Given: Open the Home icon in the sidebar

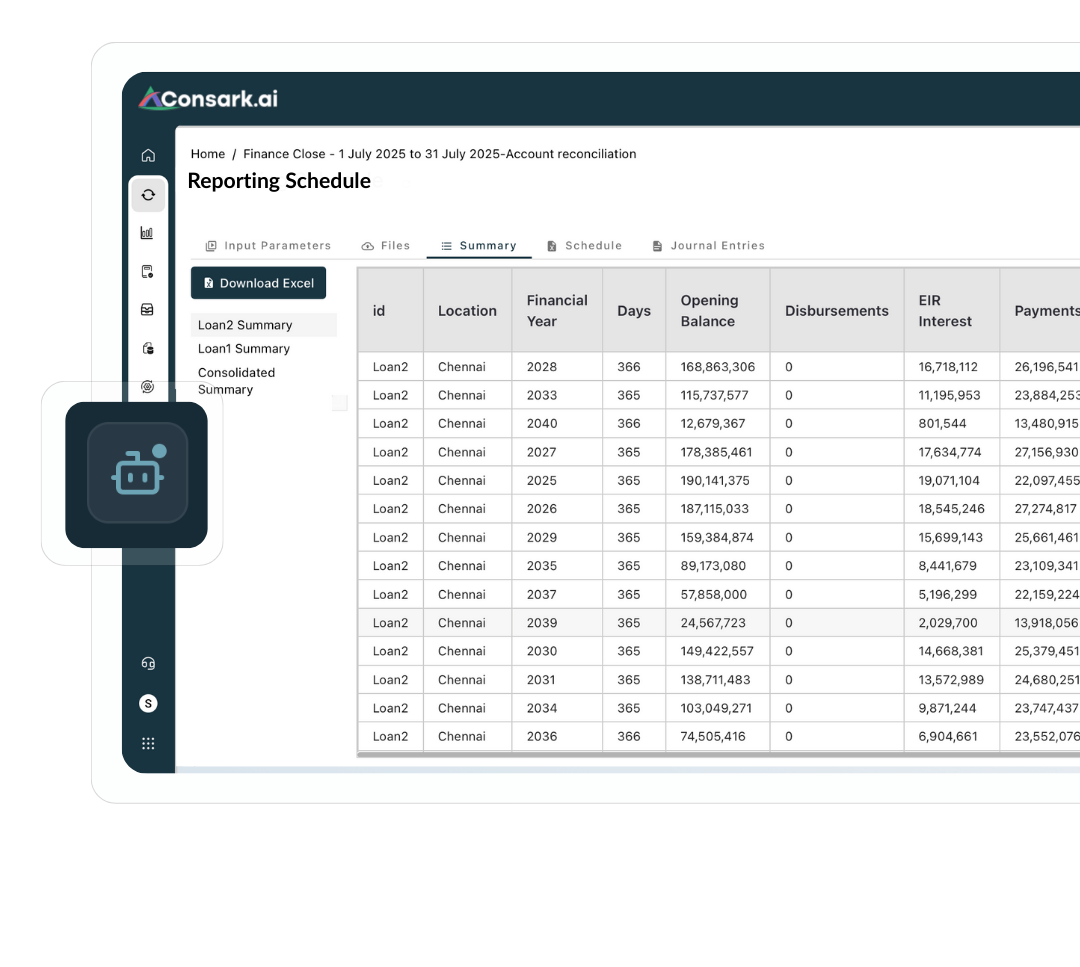Looking at the screenshot, I should tap(148, 155).
